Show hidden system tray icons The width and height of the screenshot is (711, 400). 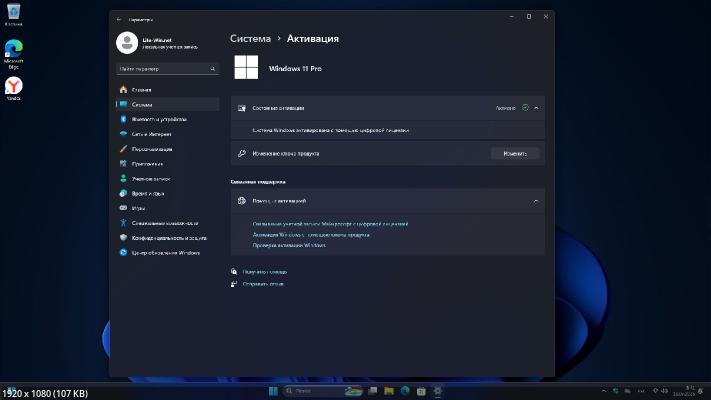click(x=604, y=391)
